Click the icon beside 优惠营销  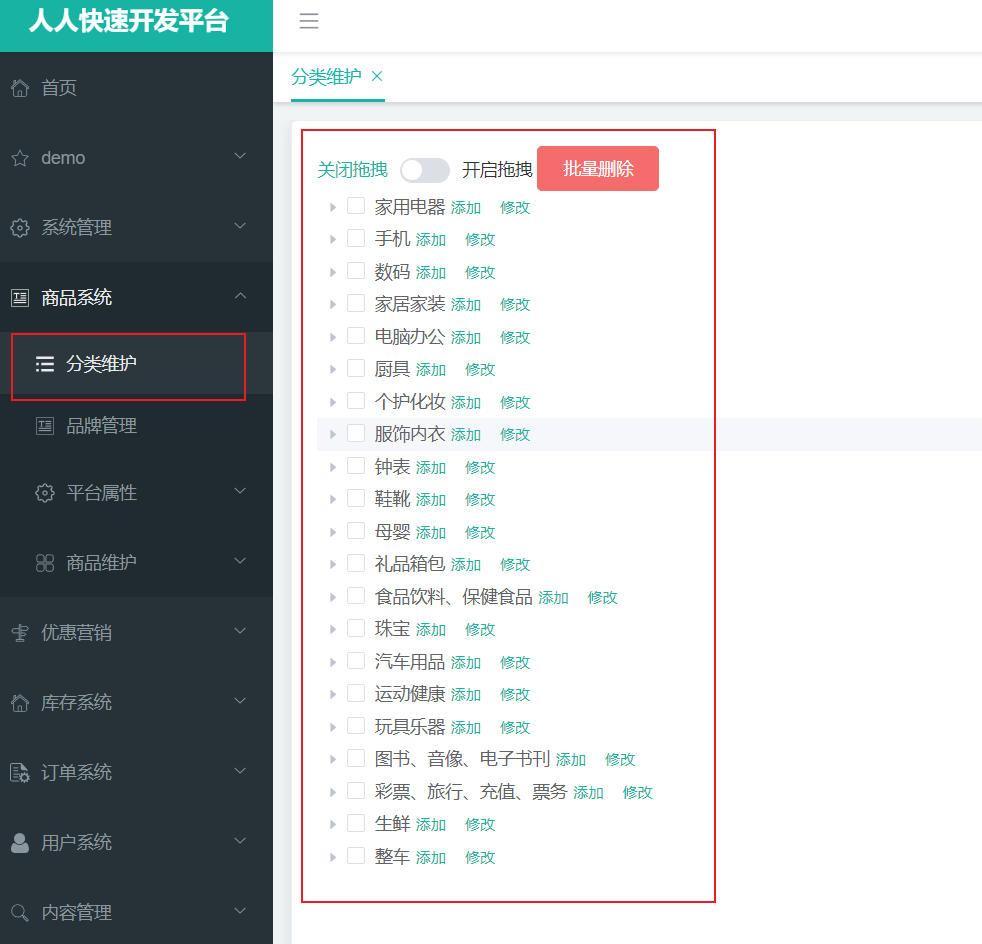click(x=20, y=633)
